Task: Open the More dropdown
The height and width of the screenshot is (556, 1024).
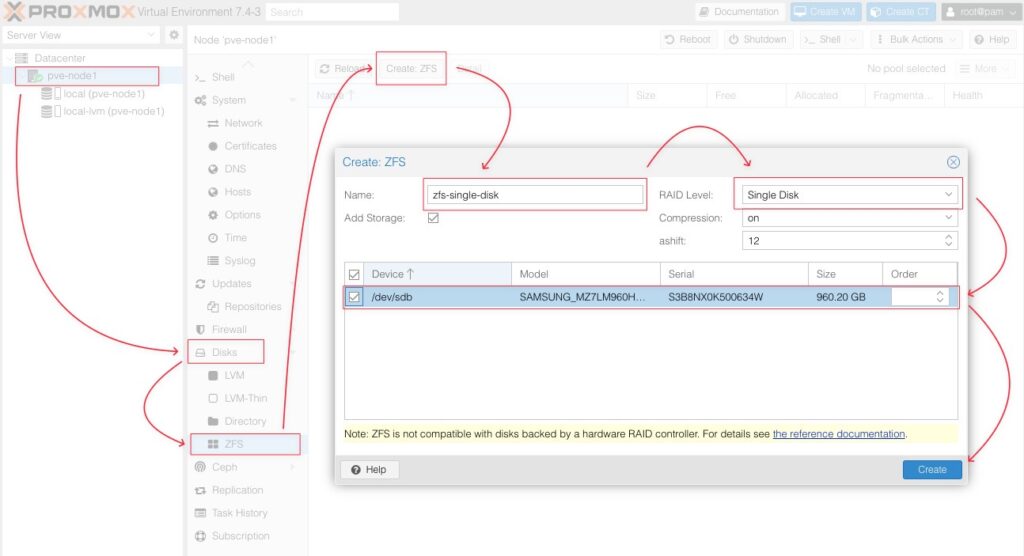Action: [x=985, y=69]
